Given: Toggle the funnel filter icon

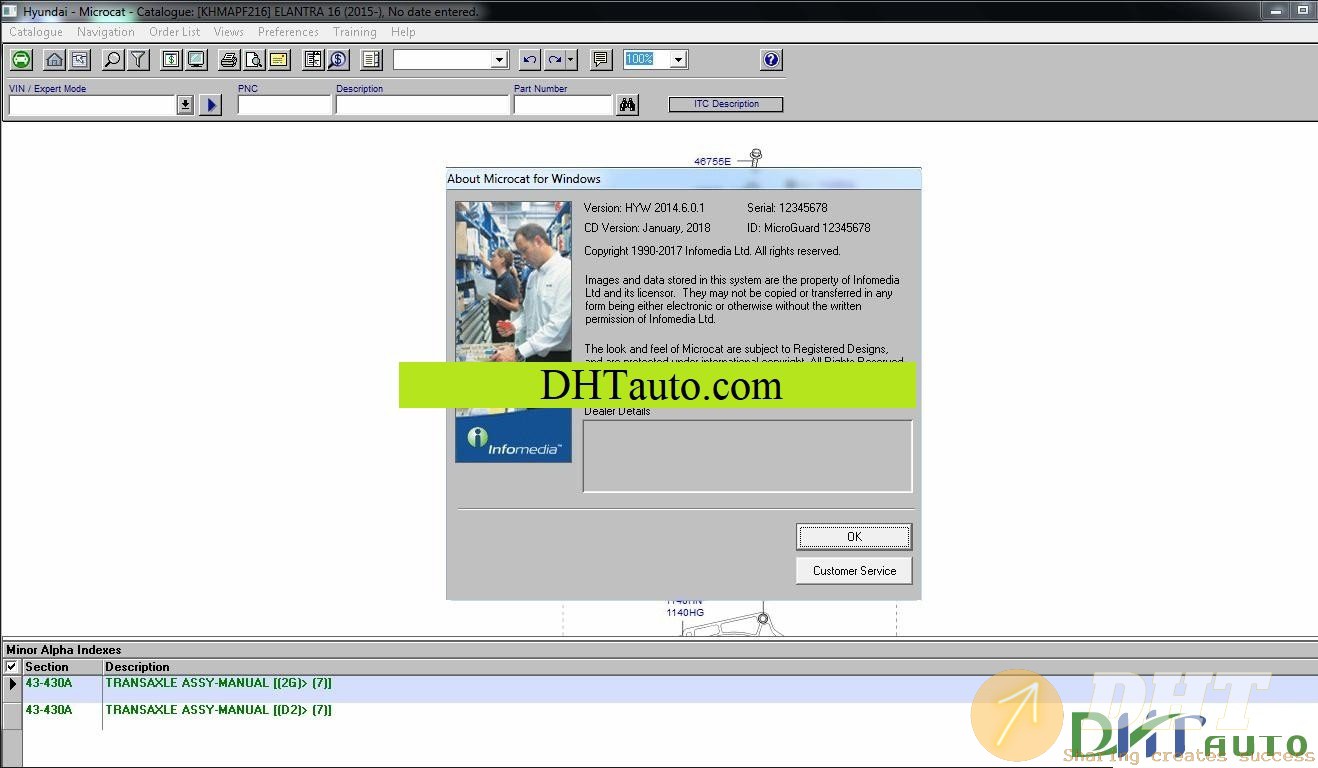Looking at the screenshot, I should point(138,60).
